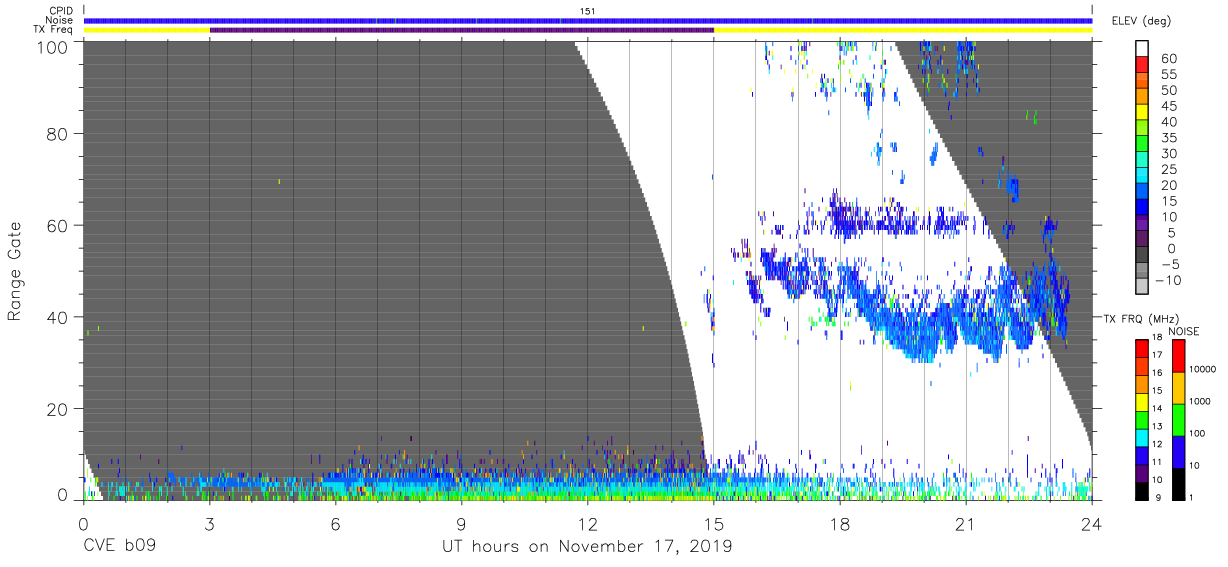This screenshot has width=1228, height=567.
Task: Click the yellow TX Freq bar segment after 15 UT
Action: click(x=903, y=30)
